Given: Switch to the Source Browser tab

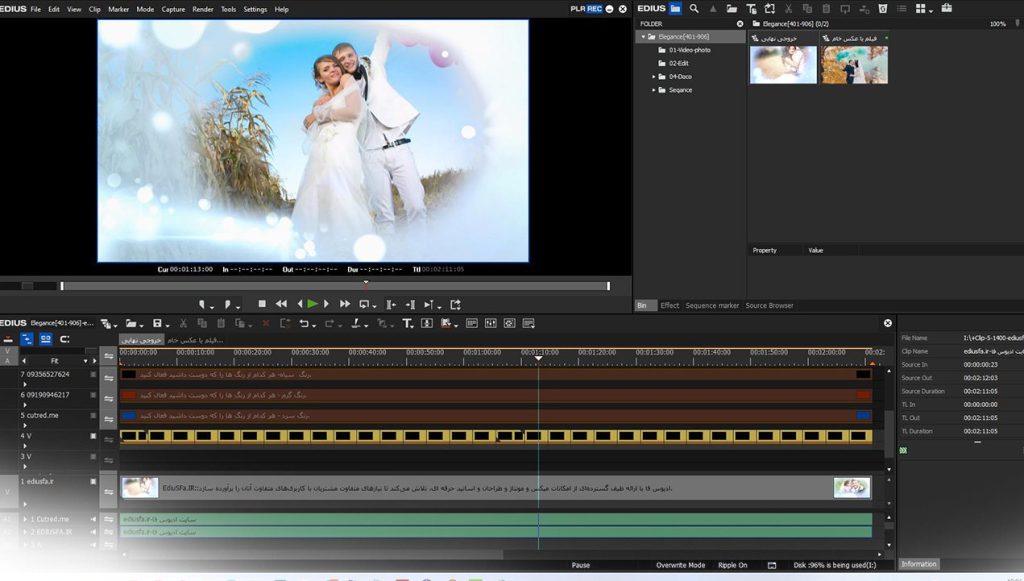Looking at the screenshot, I should click(769, 305).
